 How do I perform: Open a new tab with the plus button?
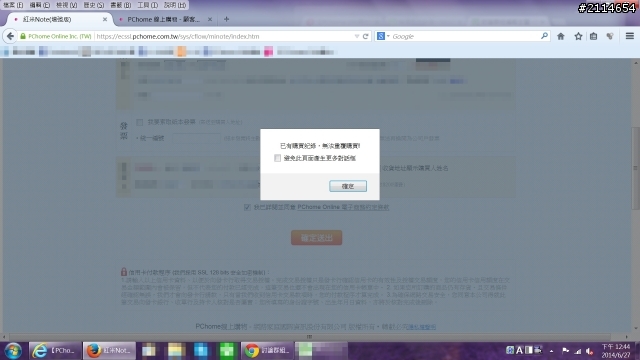click(227, 19)
